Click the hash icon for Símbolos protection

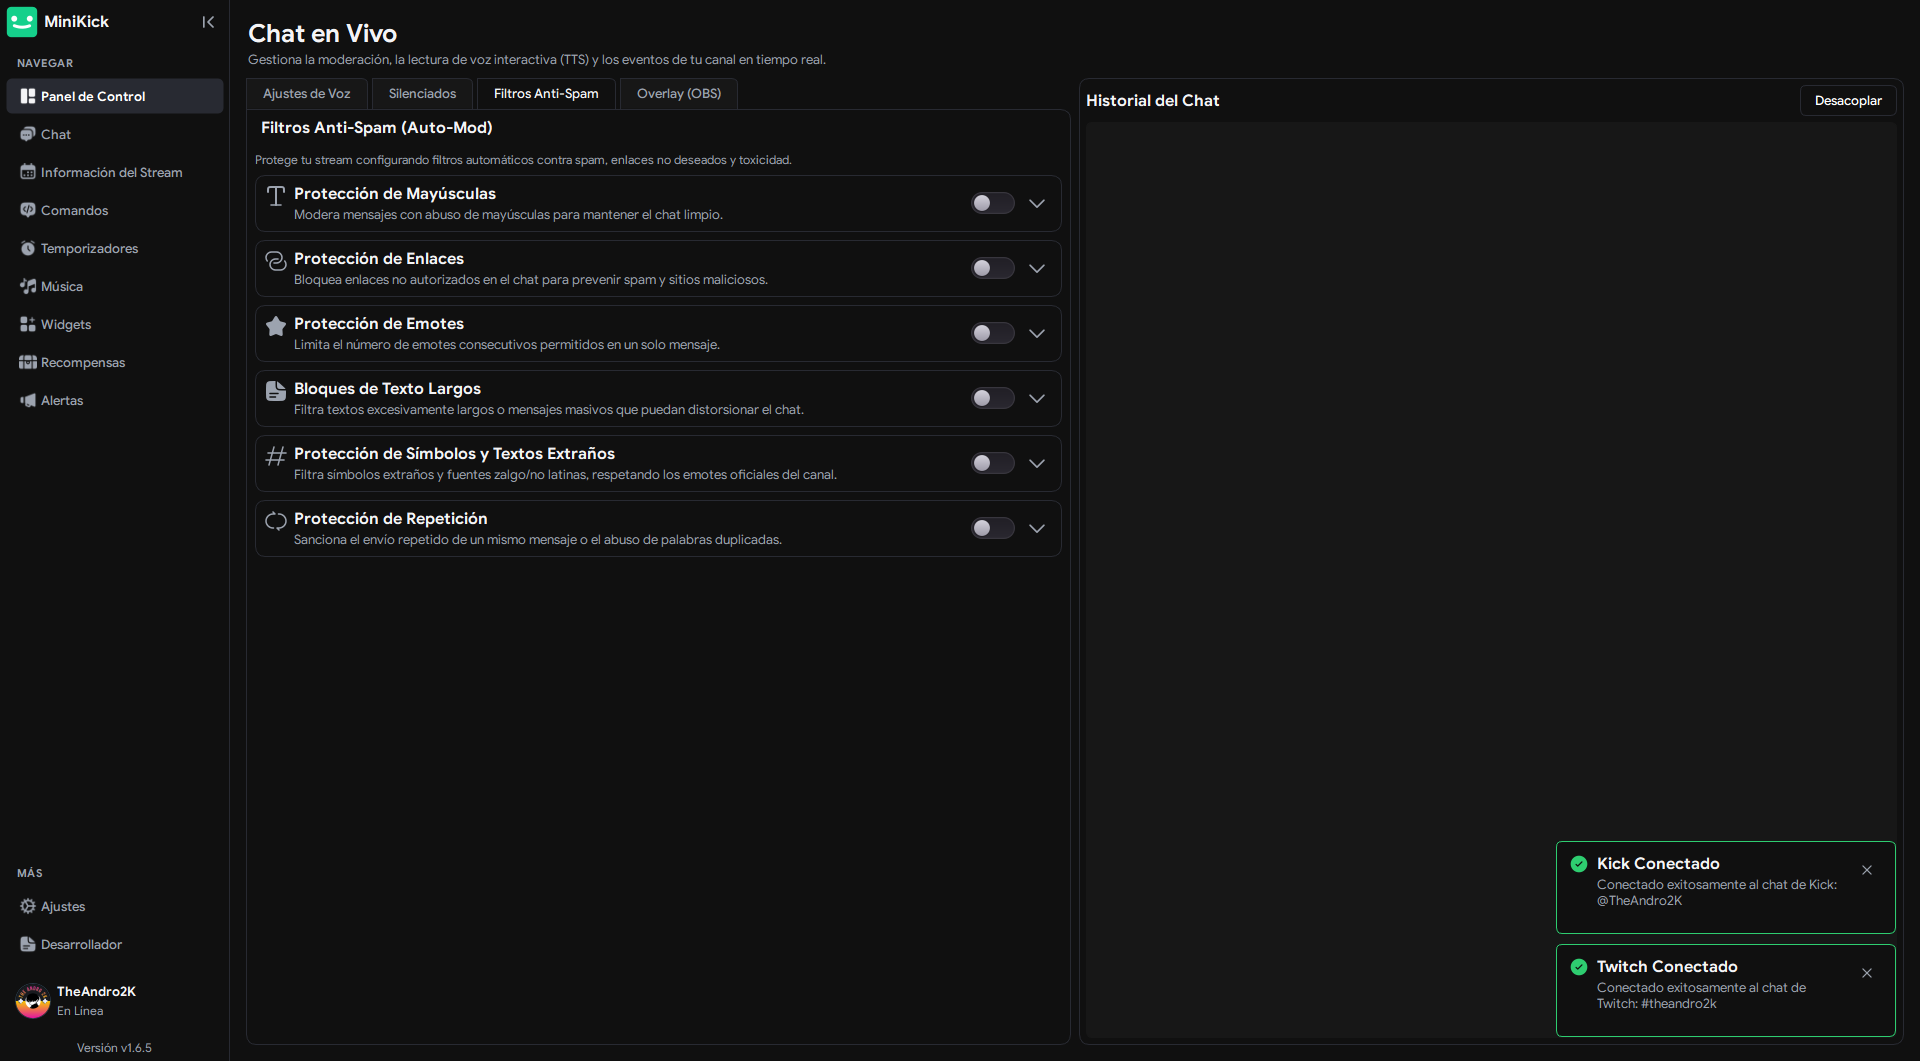point(276,456)
